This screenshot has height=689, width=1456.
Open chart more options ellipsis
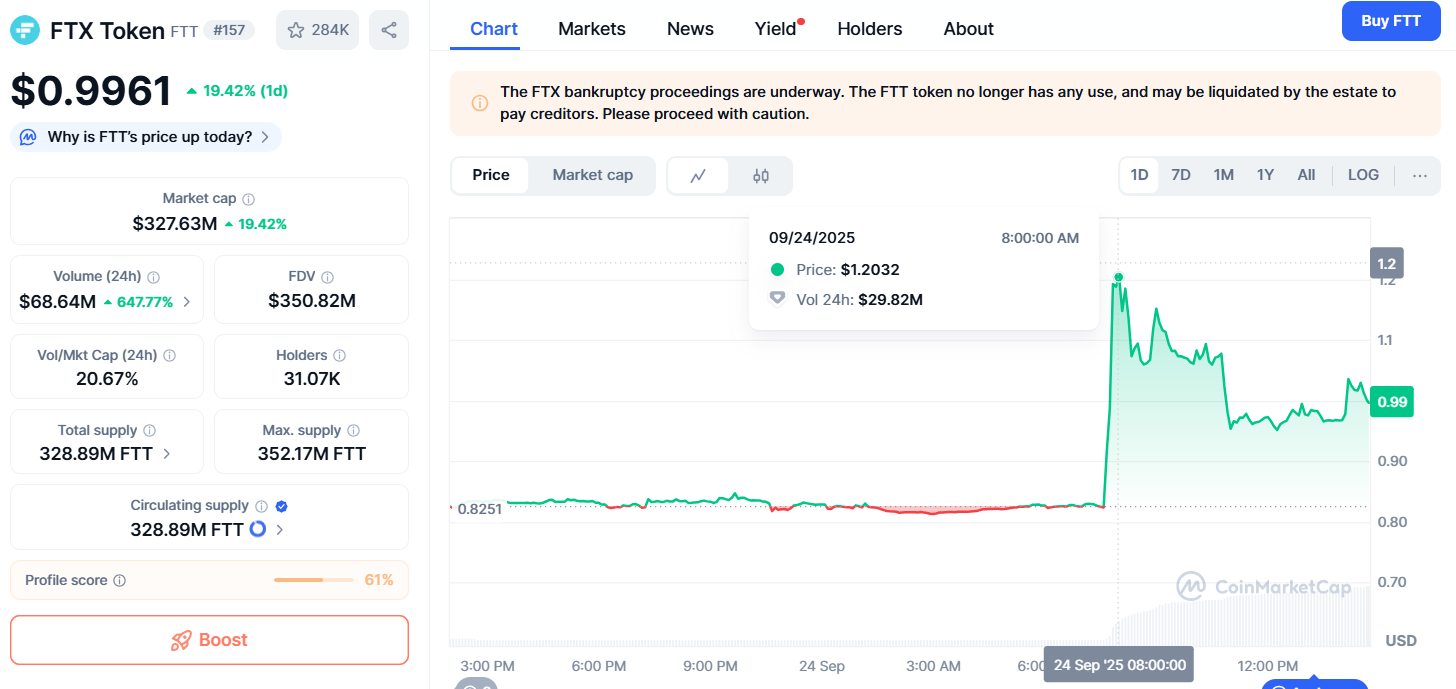[x=1420, y=175]
